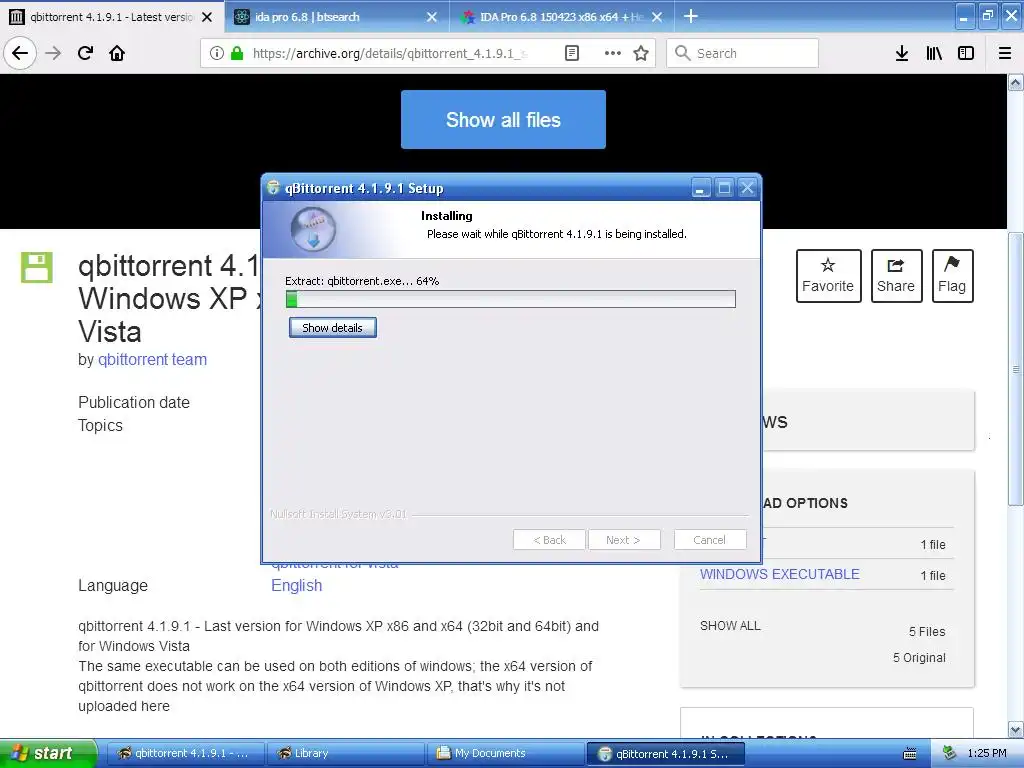Image resolution: width=1024 pixels, height=768 pixels.
Task: Click the Show all files button
Action: 503,120
